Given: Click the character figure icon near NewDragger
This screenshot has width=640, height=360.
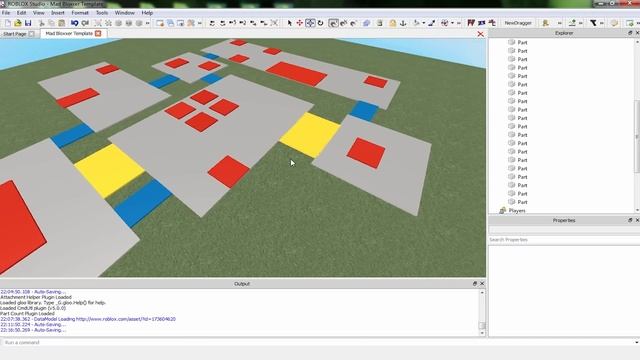Looking at the screenshot, I should 545,23.
